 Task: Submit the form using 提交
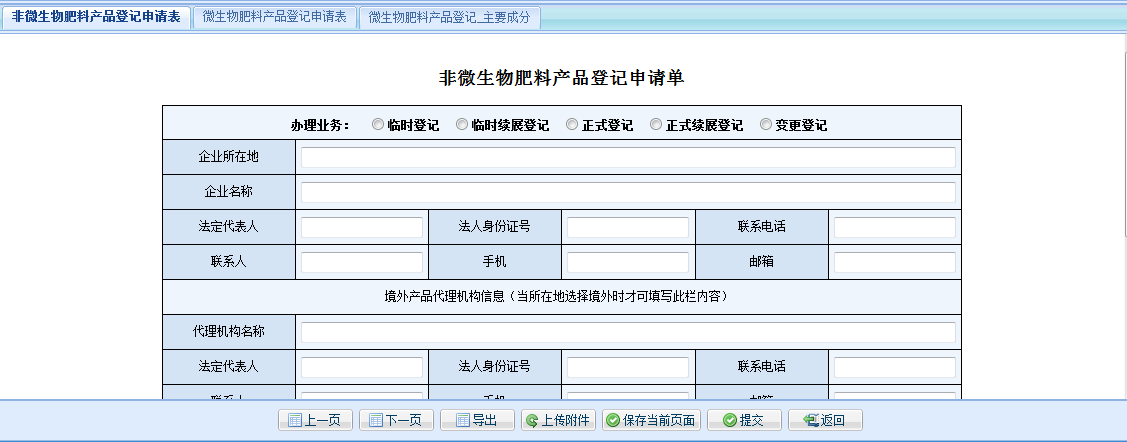pos(744,420)
